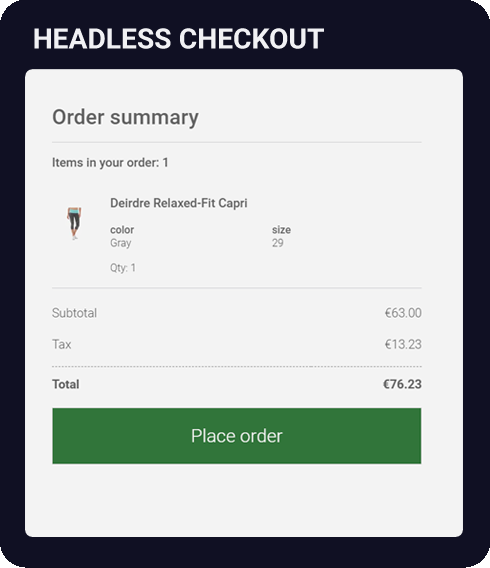
Task: Click the green Place order button
Action: [236, 436]
